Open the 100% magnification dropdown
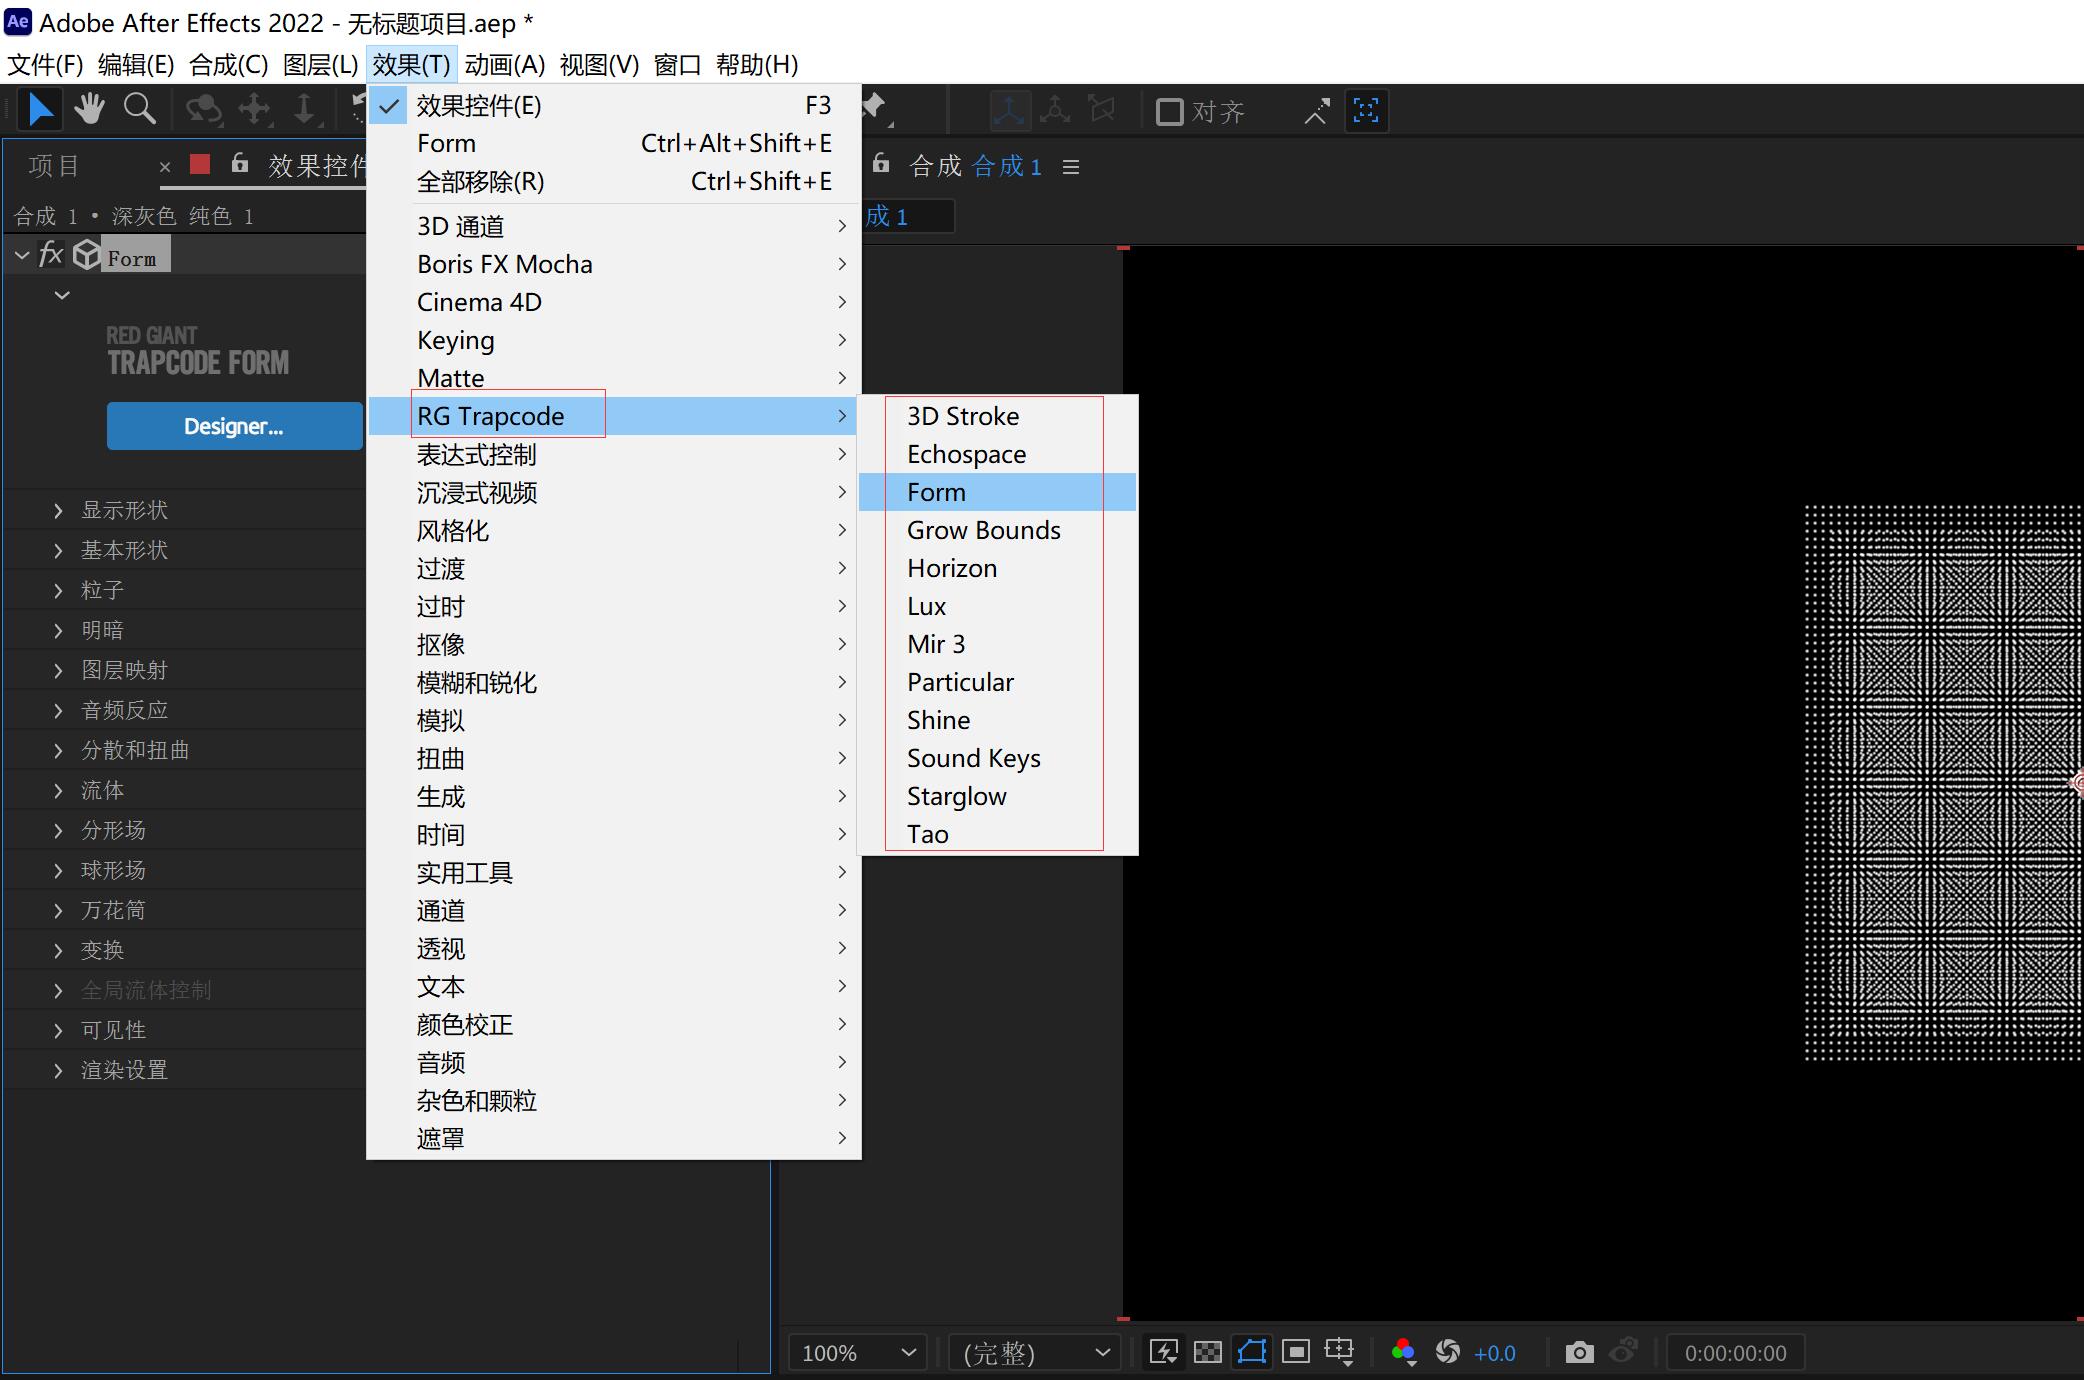The width and height of the screenshot is (2084, 1380). [858, 1352]
